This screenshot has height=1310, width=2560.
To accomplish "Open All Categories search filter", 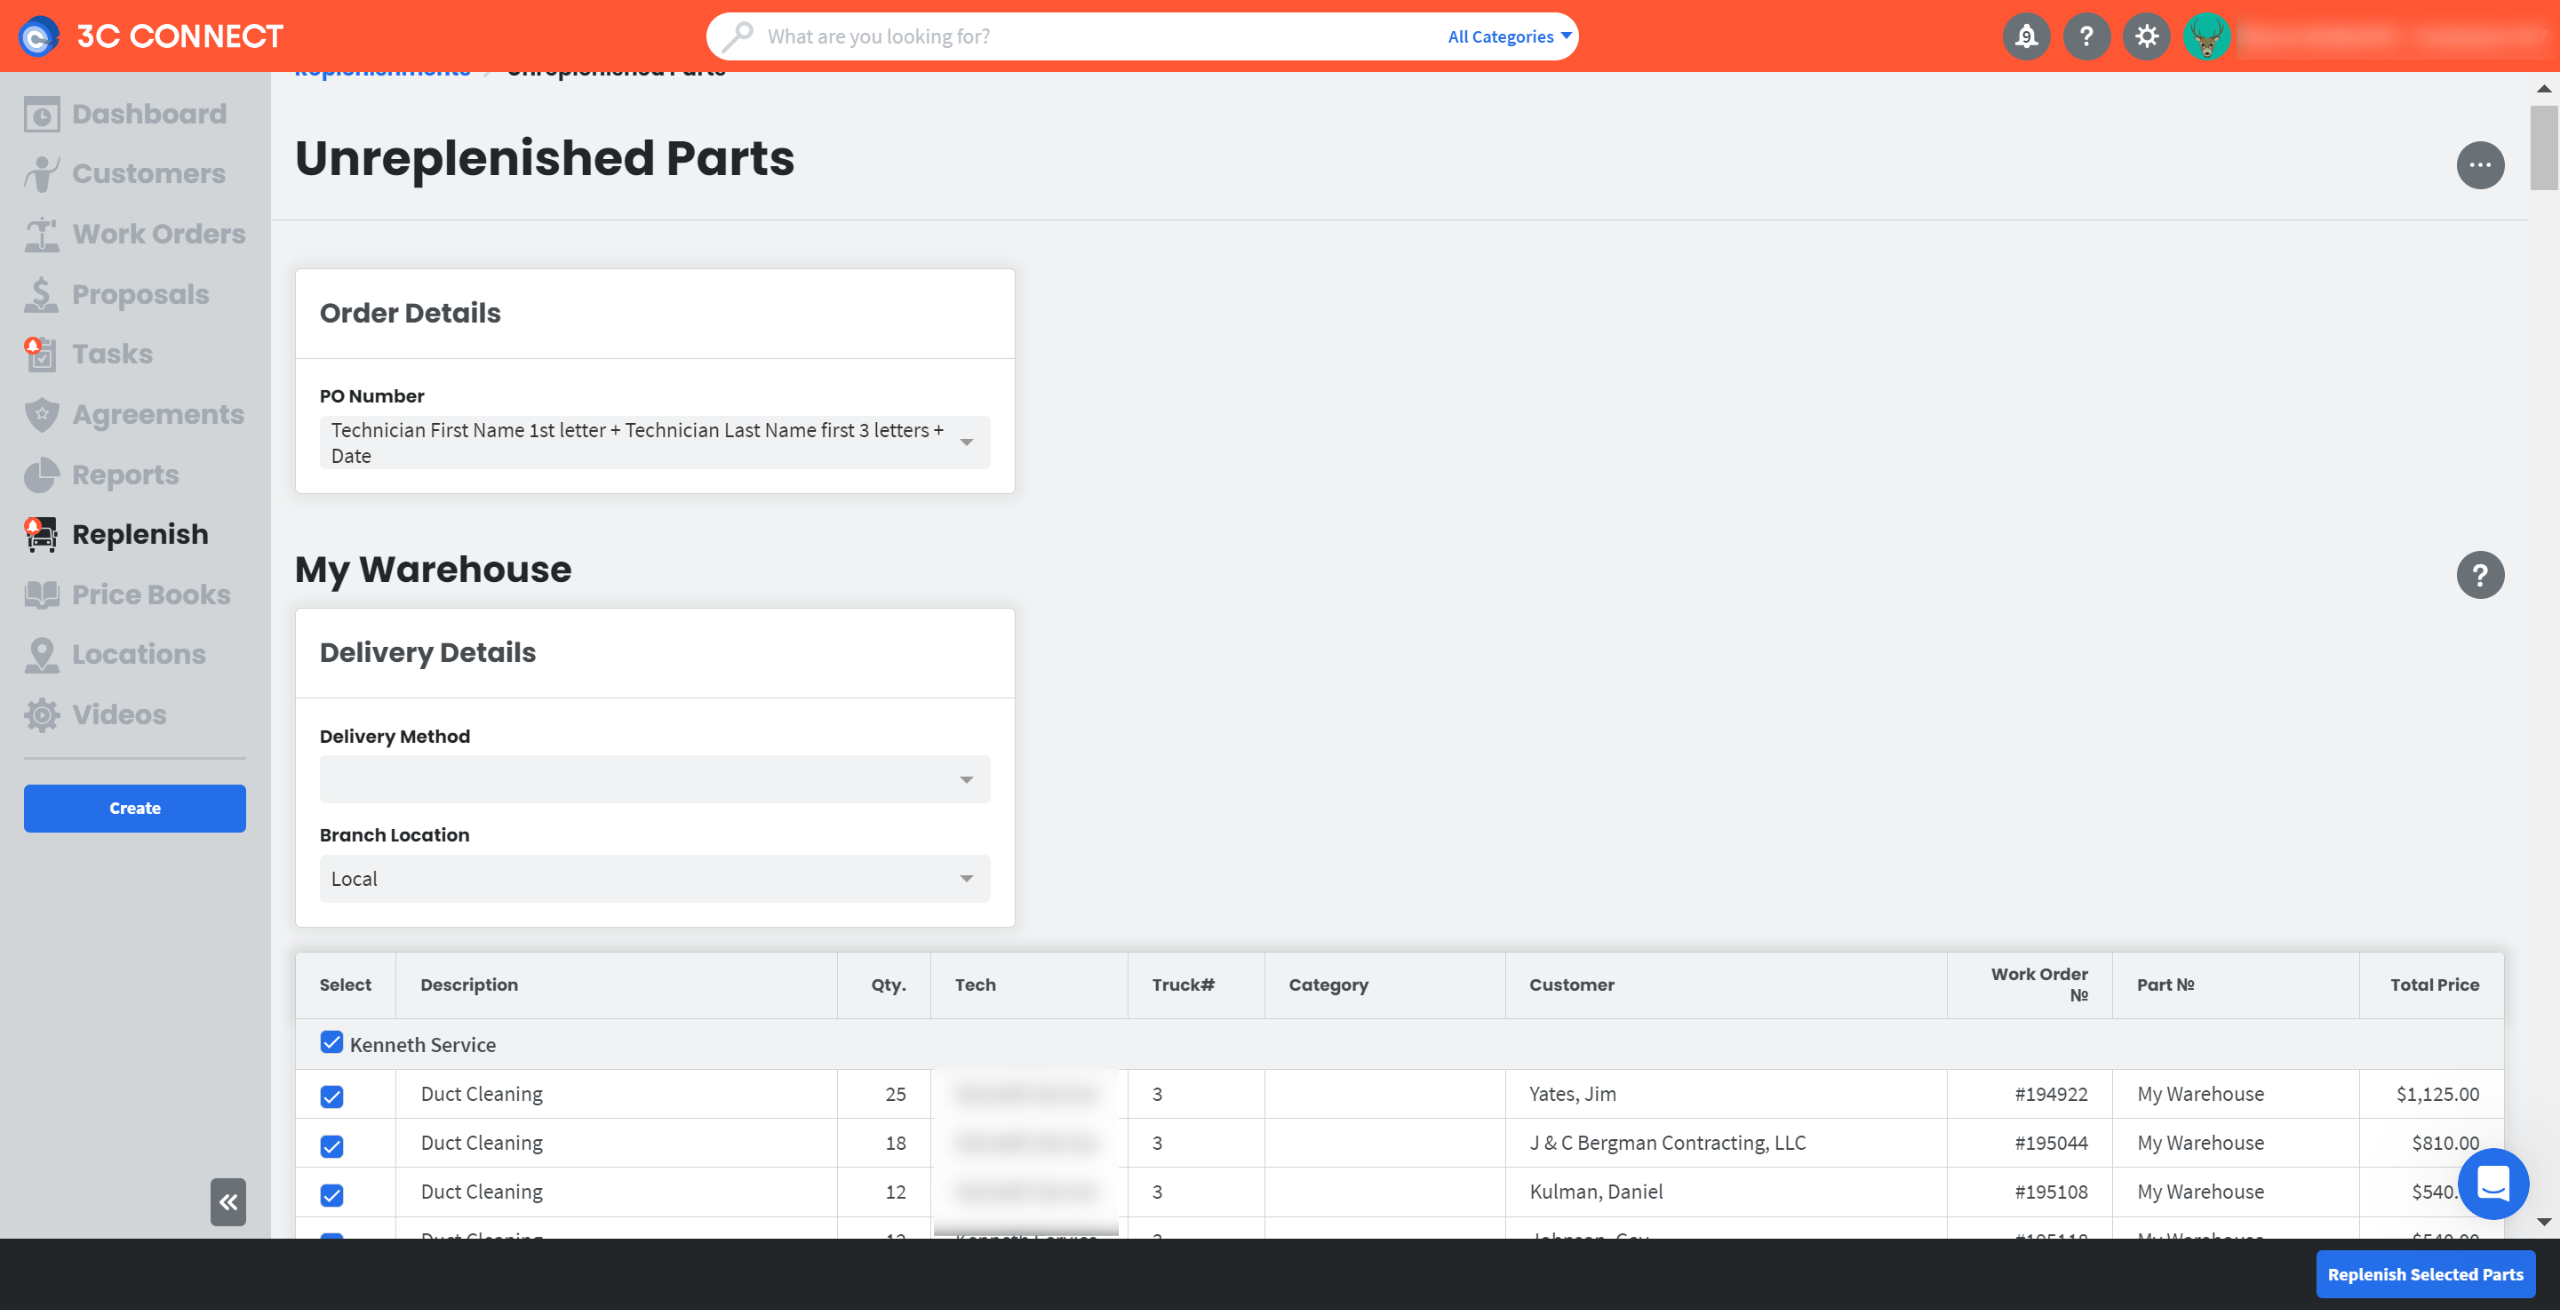I will [x=1509, y=37].
